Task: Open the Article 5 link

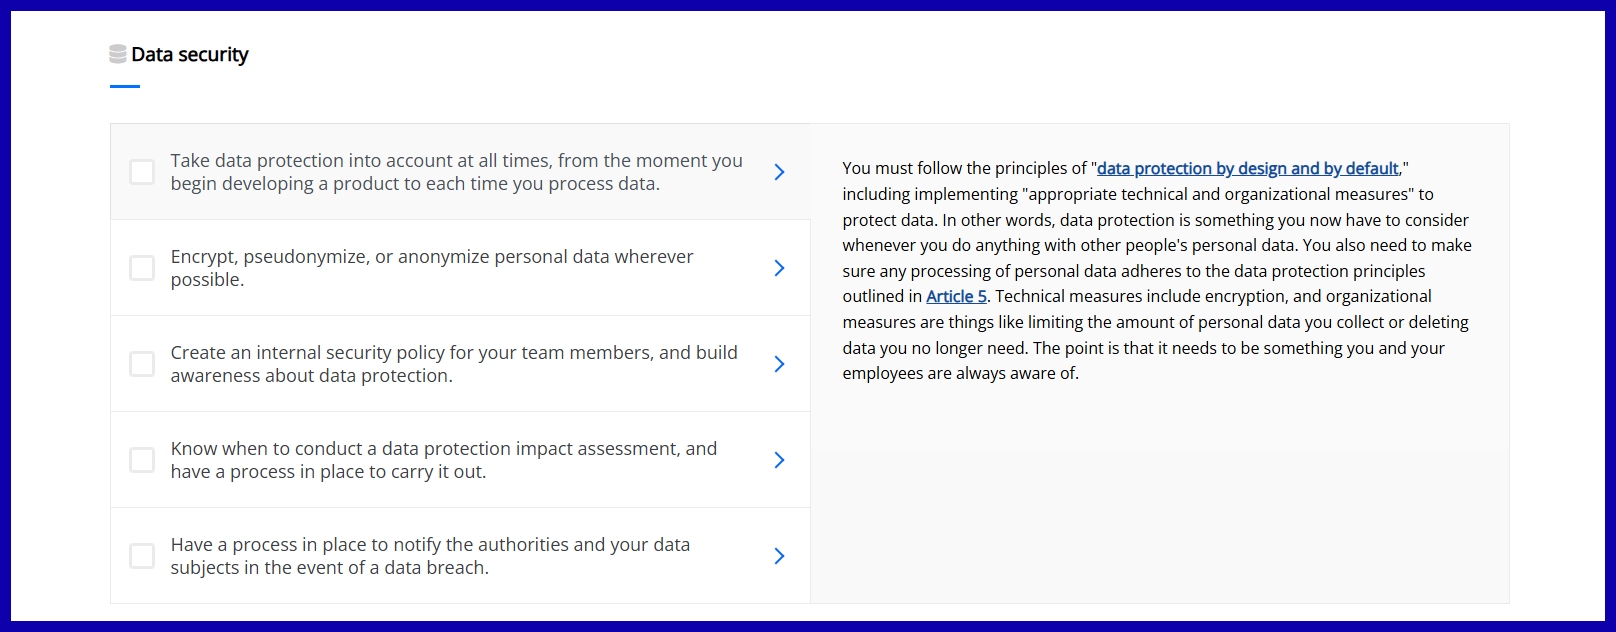Action: [956, 297]
